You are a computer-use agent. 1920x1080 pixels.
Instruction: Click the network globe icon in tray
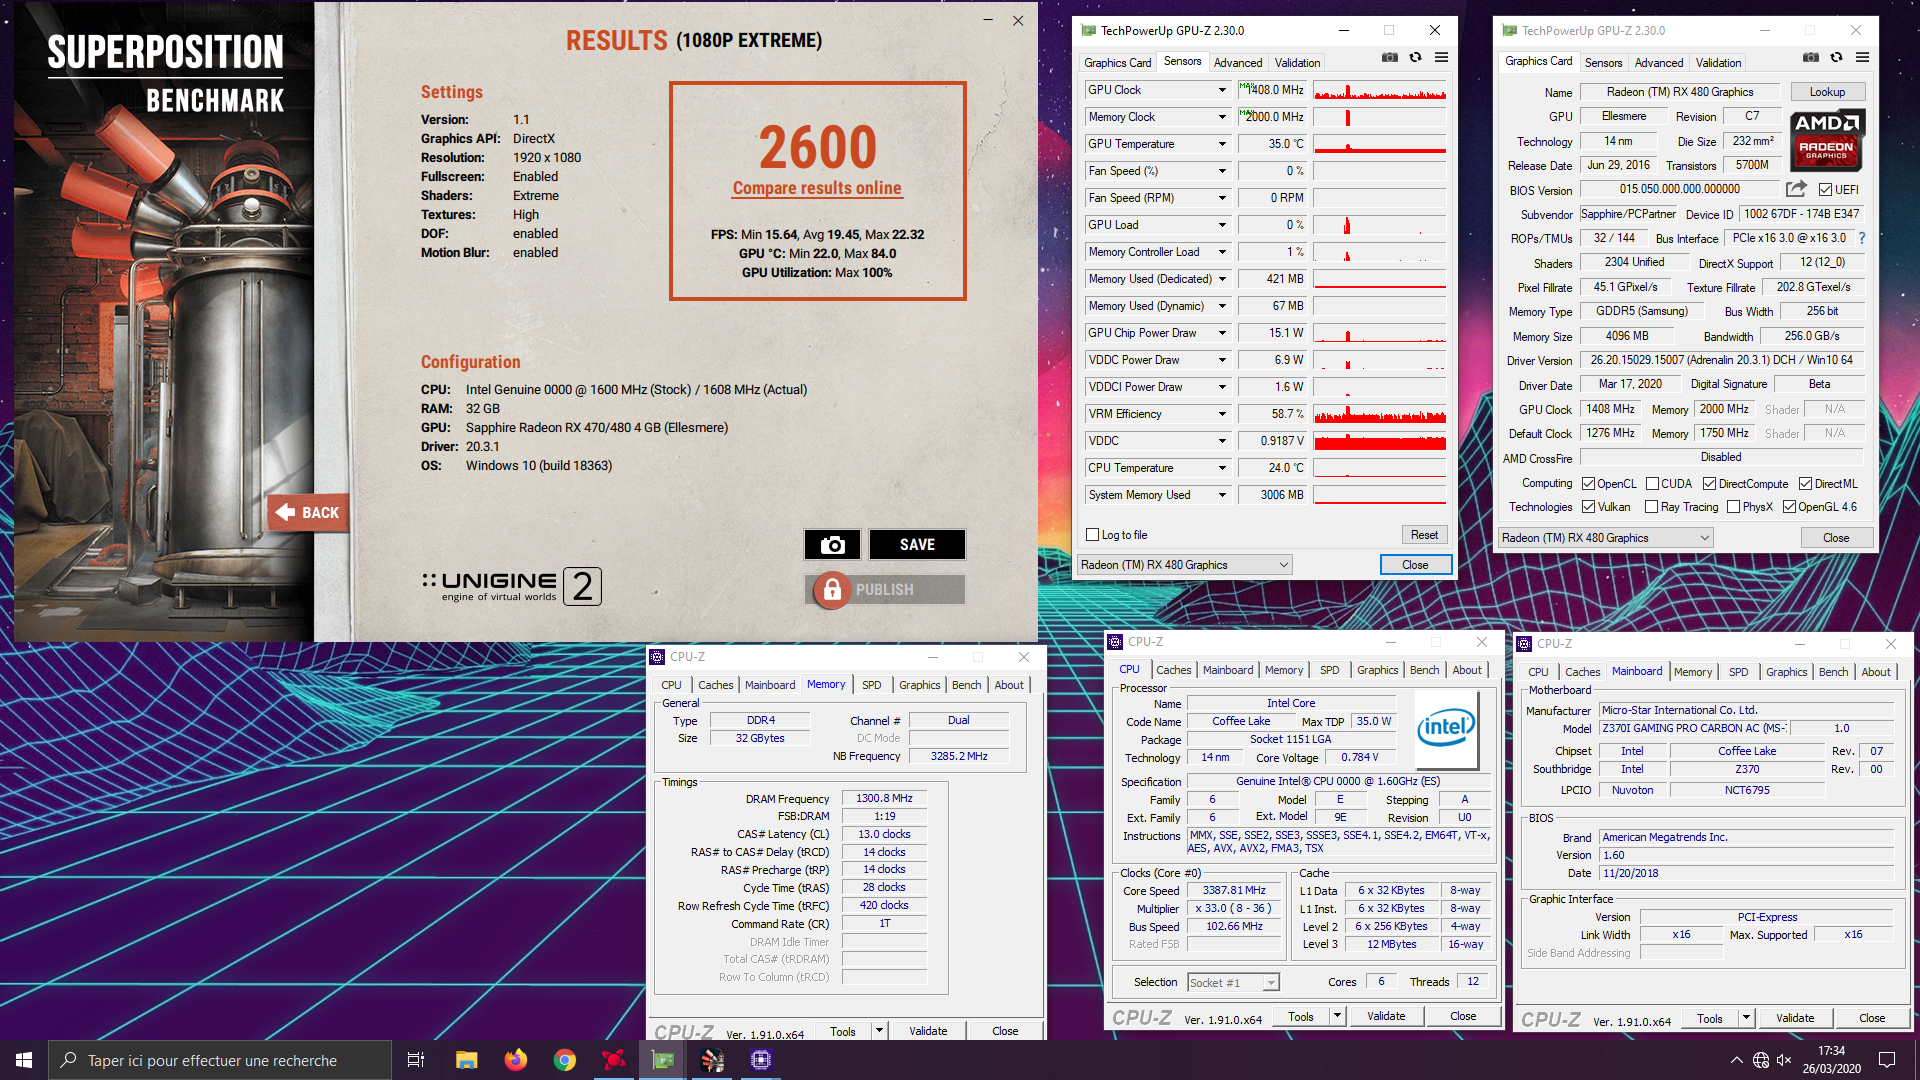click(x=1761, y=1060)
